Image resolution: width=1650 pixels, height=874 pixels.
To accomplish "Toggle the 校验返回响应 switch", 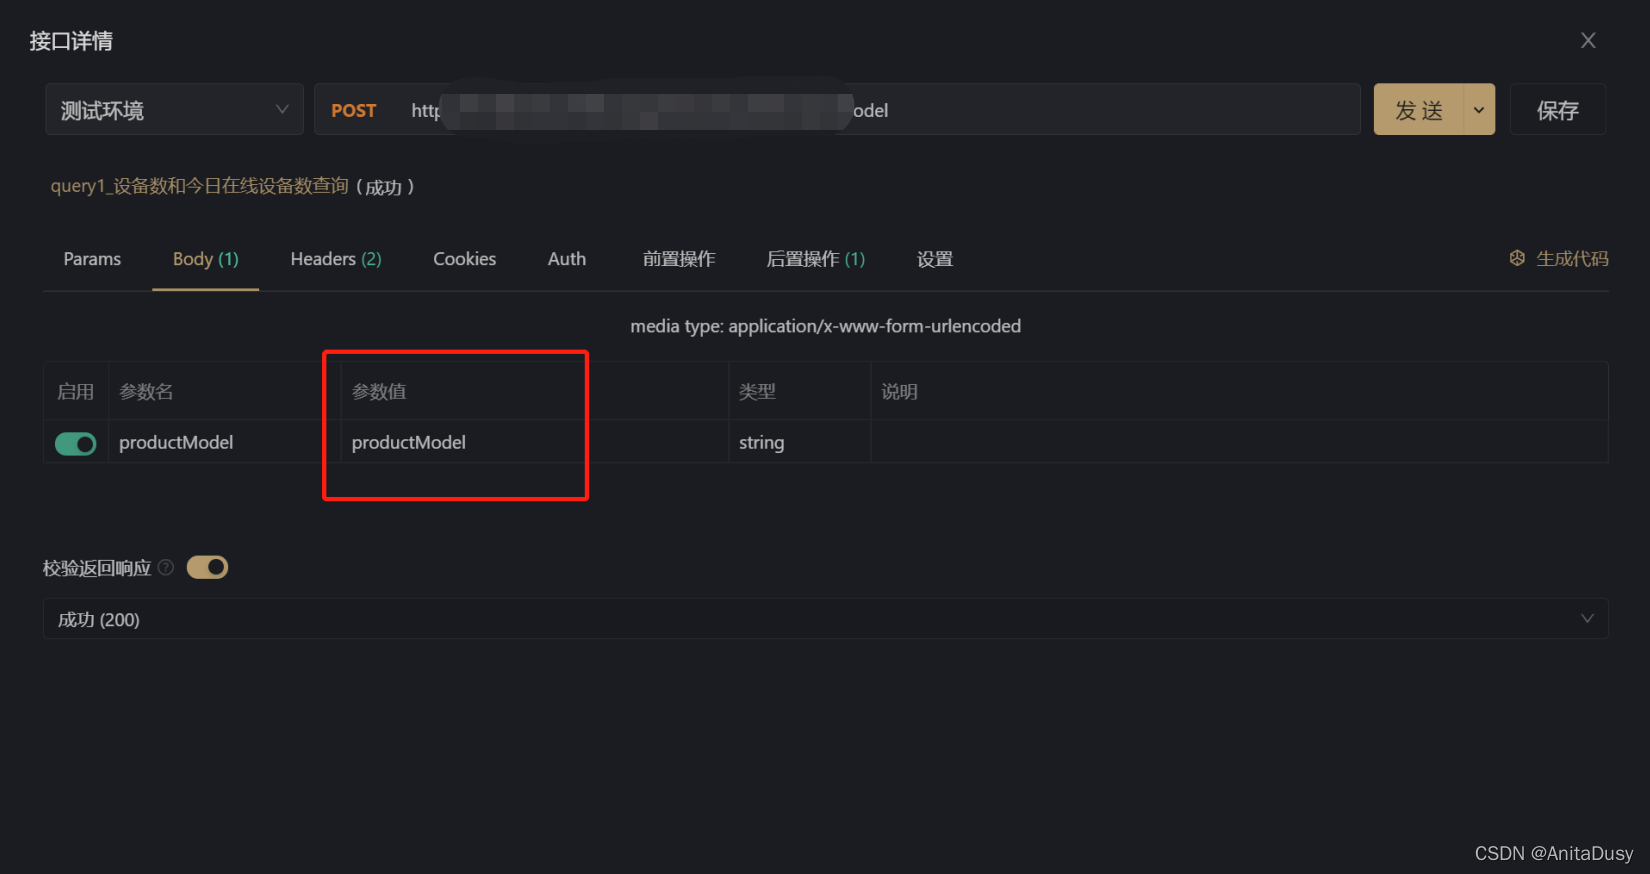I will click(x=208, y=568).
